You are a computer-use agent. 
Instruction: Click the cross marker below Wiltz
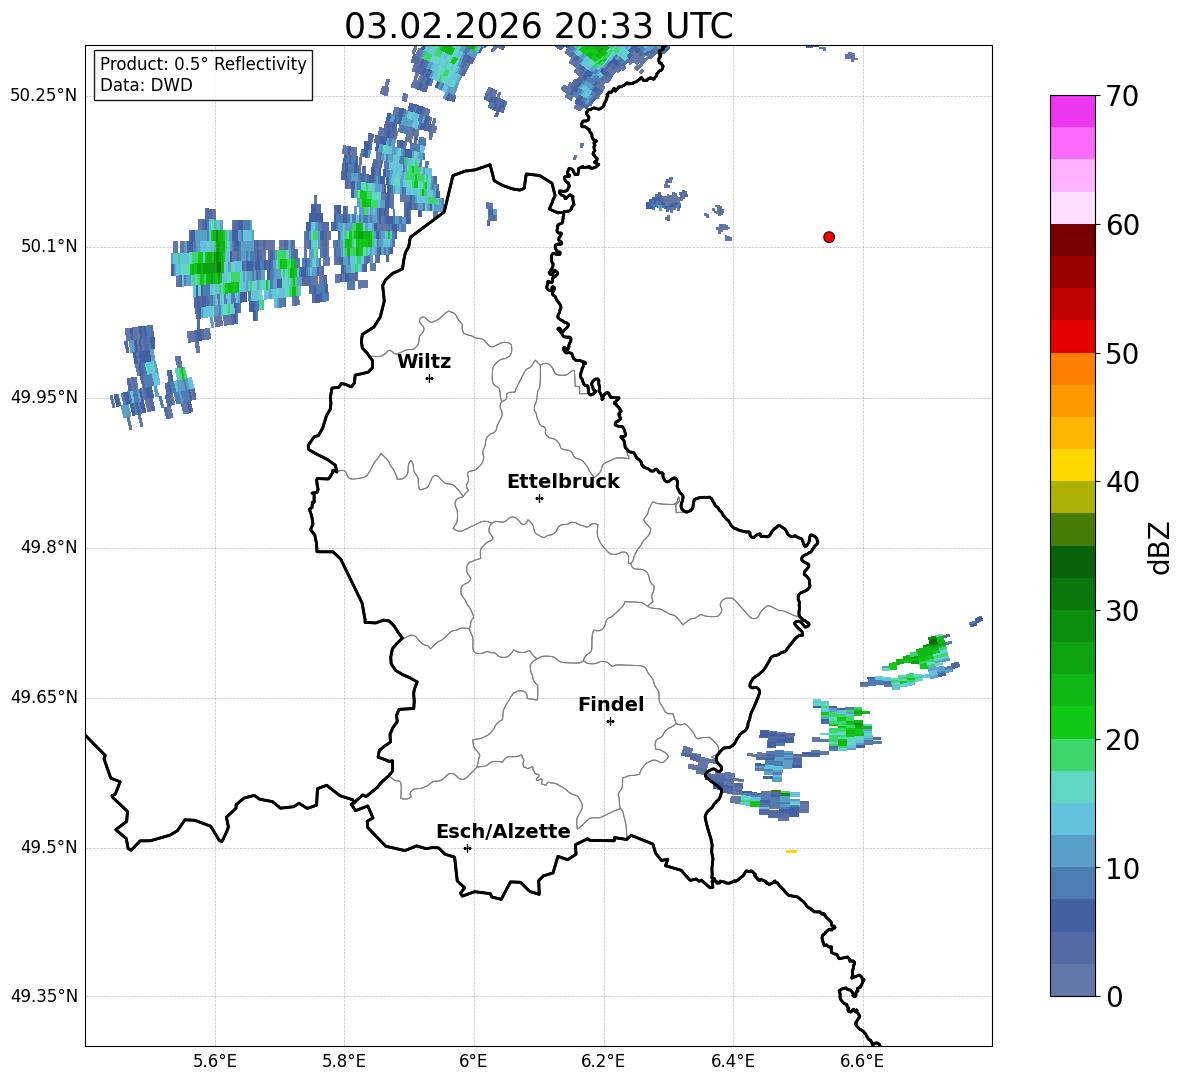430,378
